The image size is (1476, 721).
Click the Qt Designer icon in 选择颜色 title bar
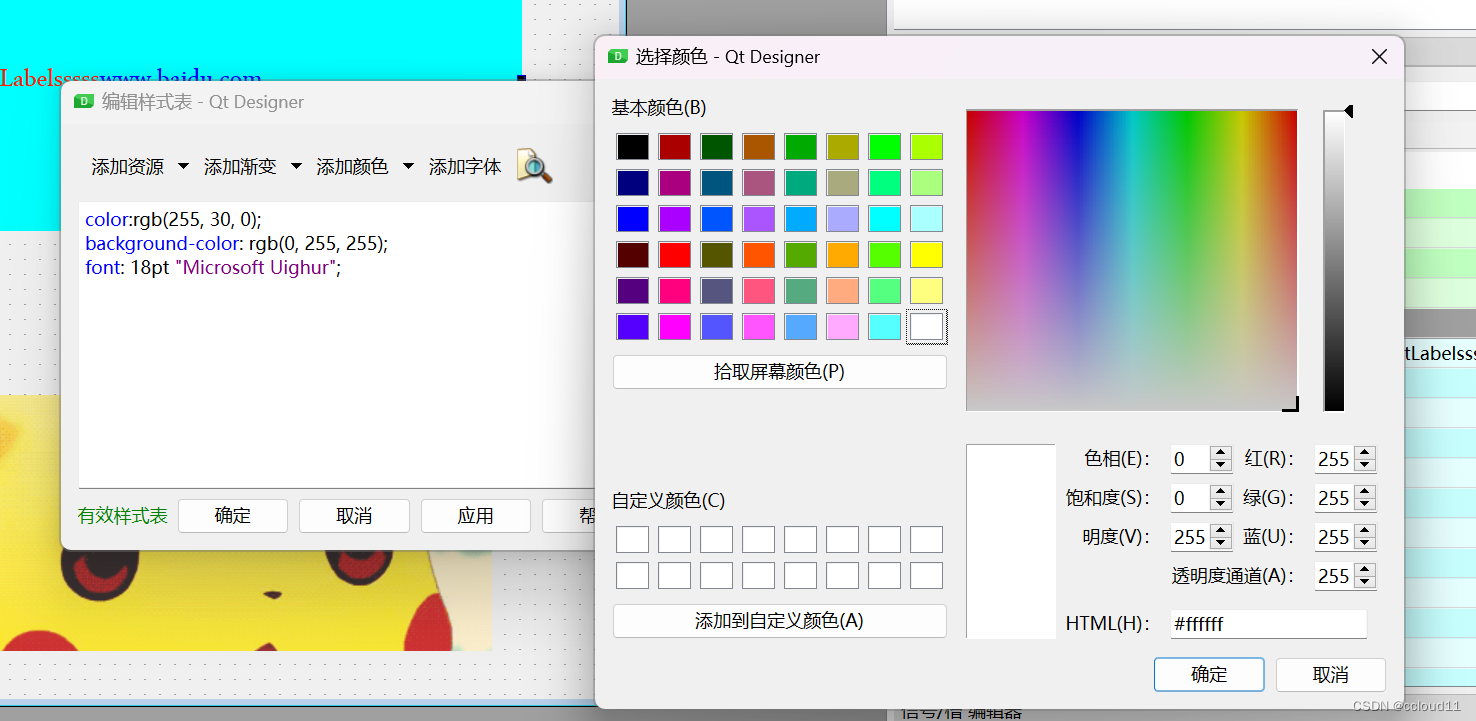click(x=617, y=57)
